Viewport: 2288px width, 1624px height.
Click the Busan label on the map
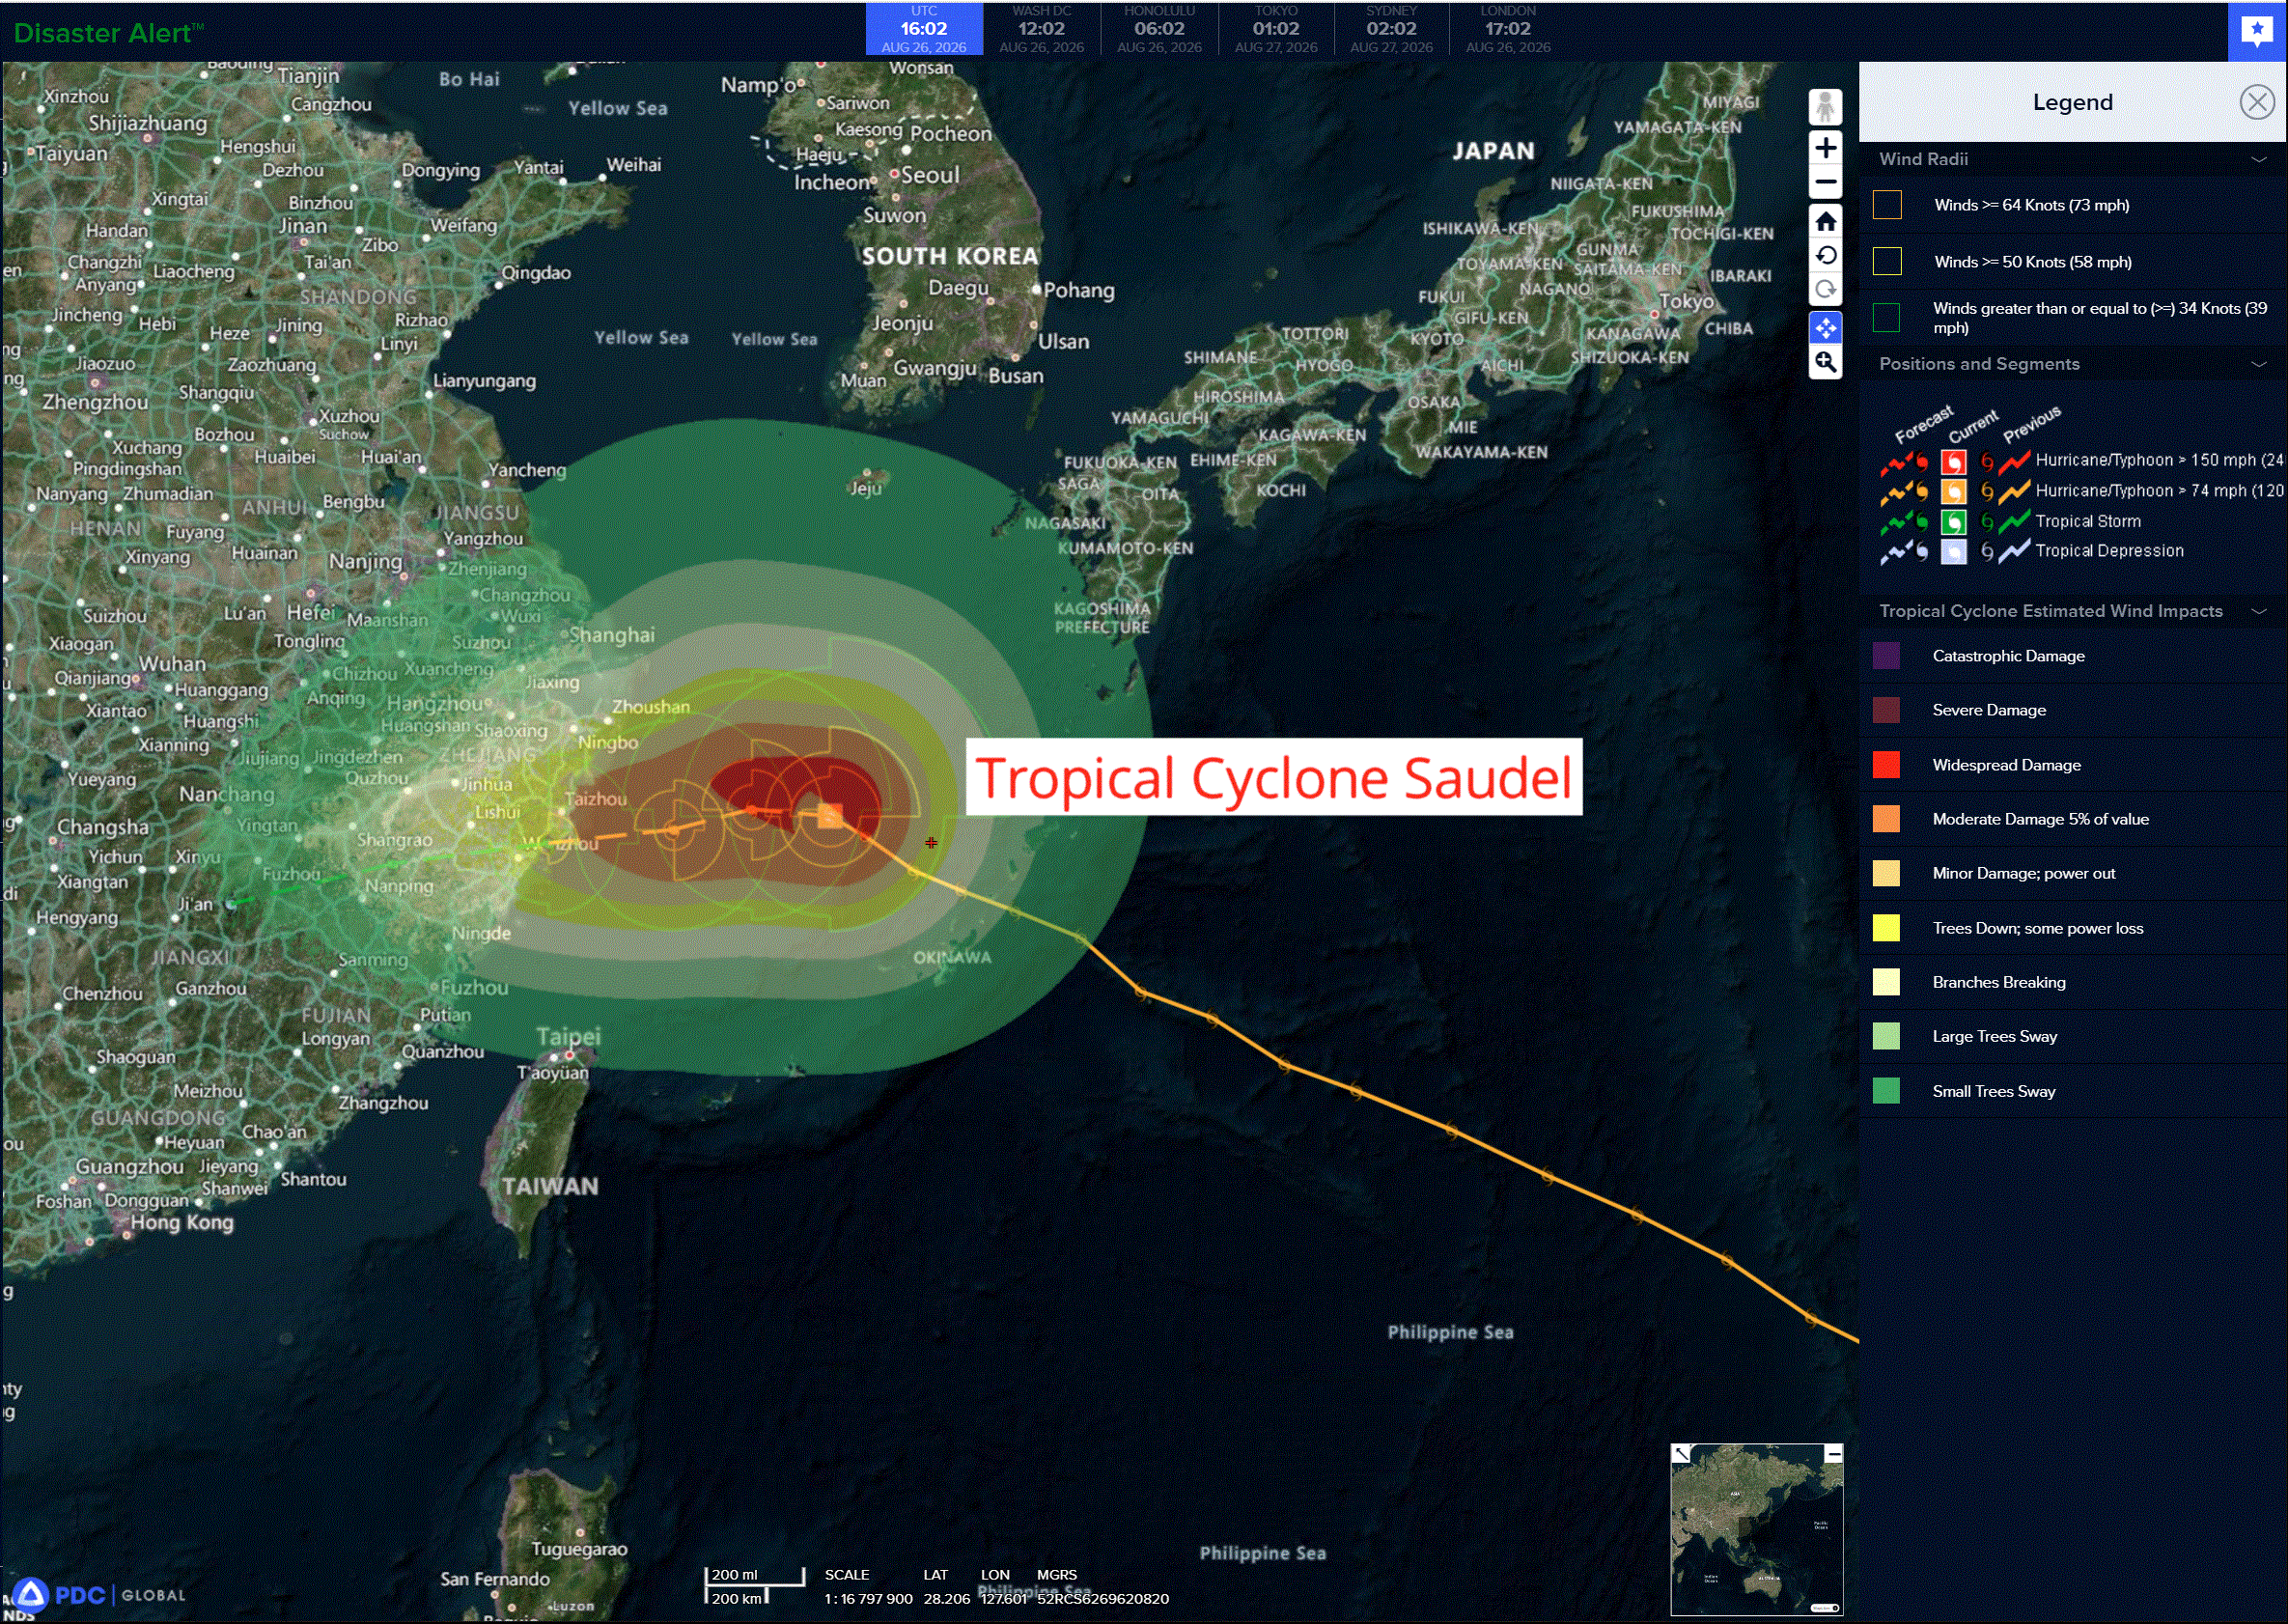(1015, 376)
